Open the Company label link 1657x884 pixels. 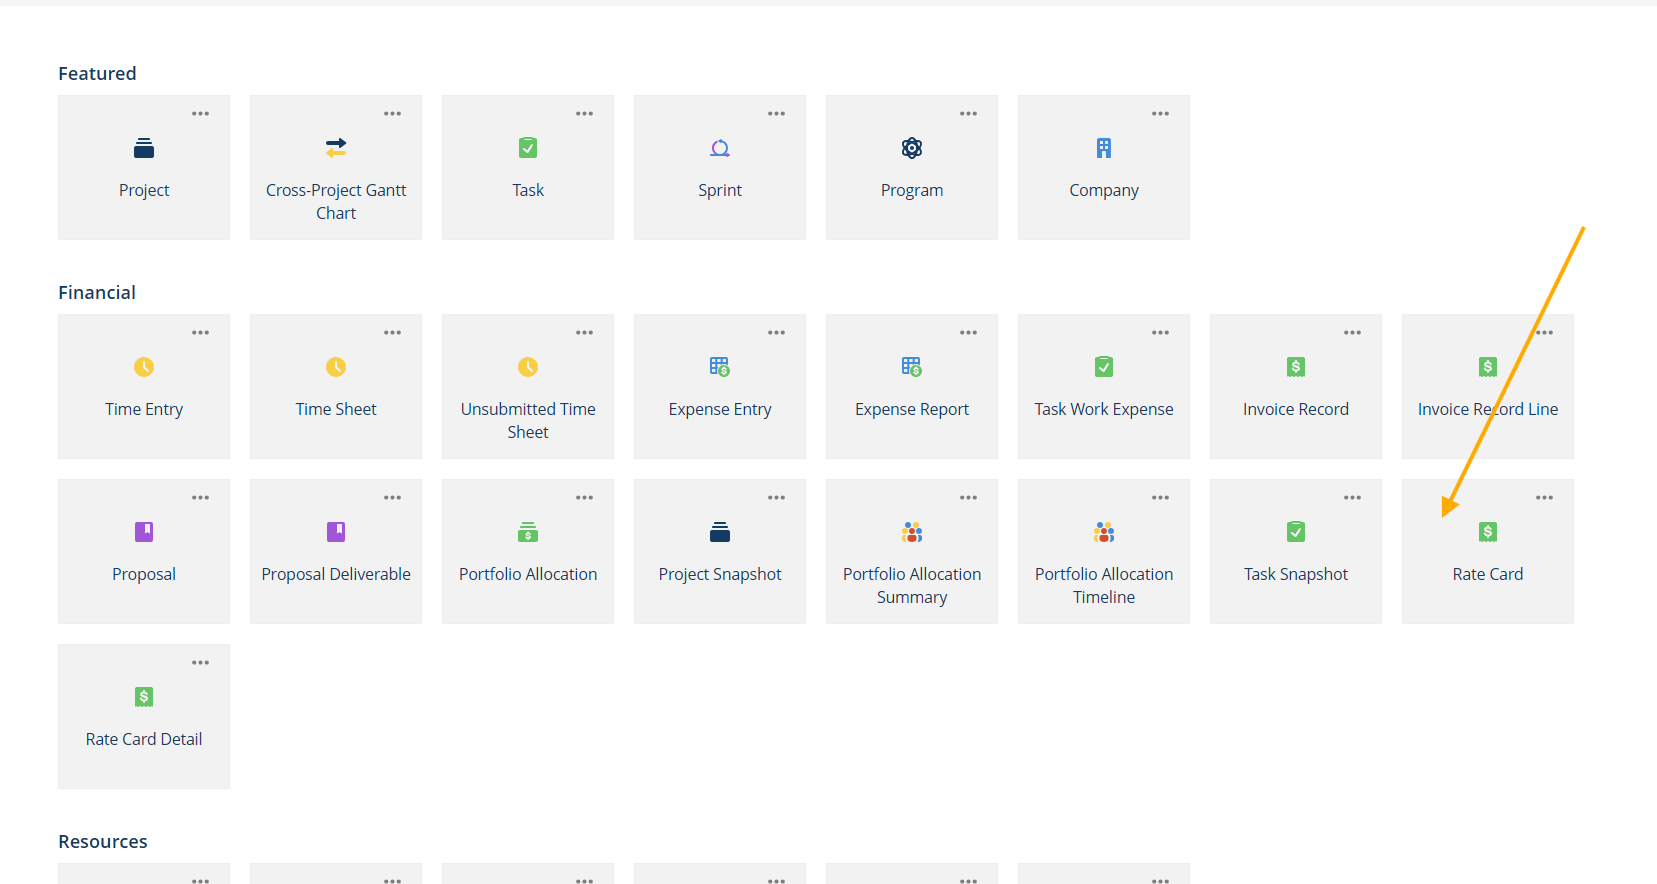[1104, 190]
